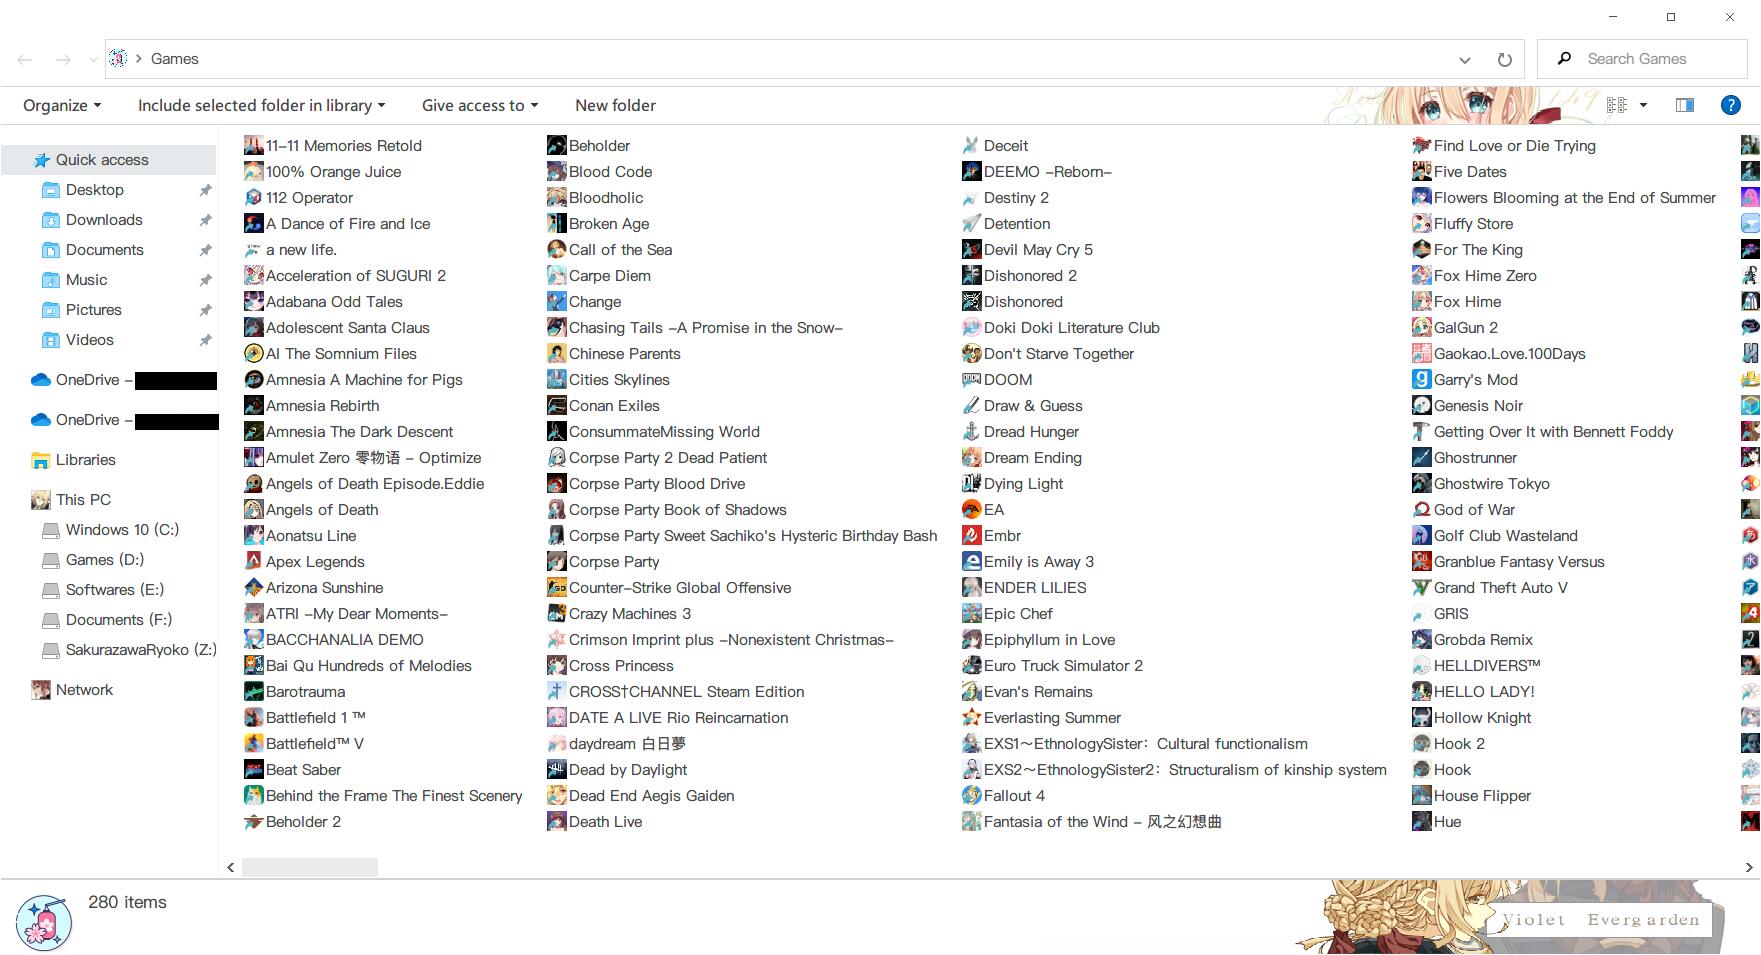Select Getting Over It with Bennett Foddy
The image size is (1761, 955).
coord(1553,432)
